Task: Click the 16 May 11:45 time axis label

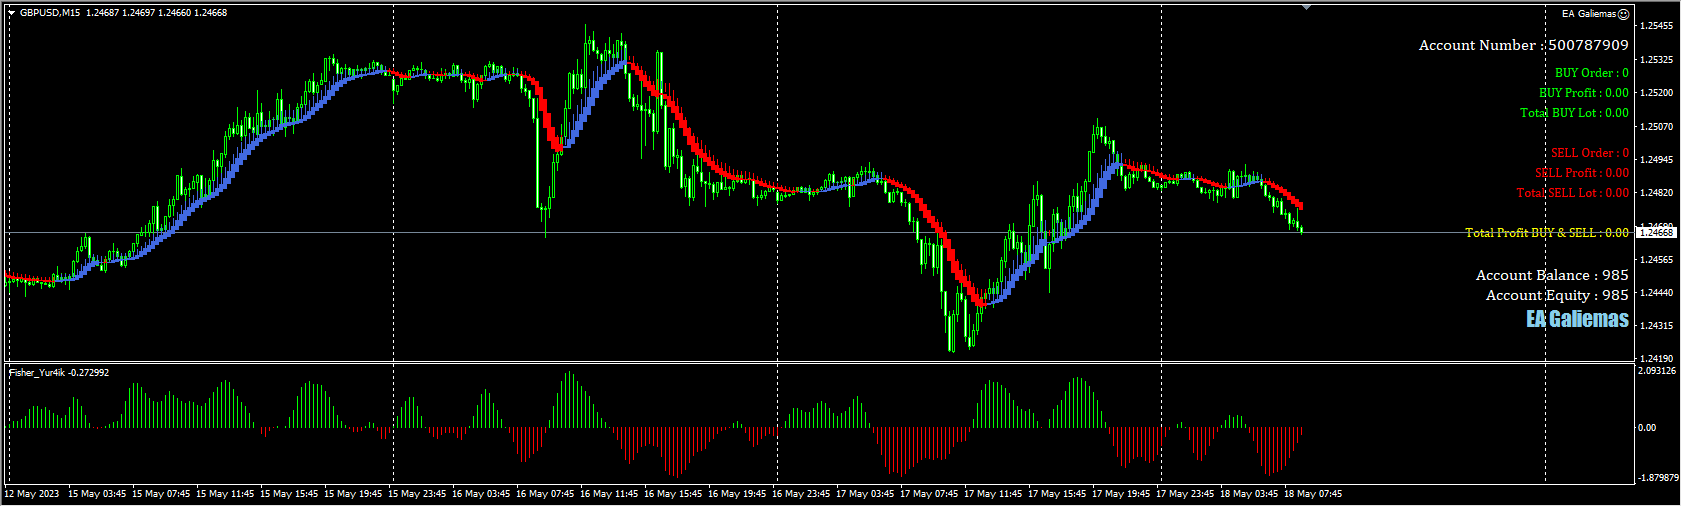Action: tap(608, 494)
